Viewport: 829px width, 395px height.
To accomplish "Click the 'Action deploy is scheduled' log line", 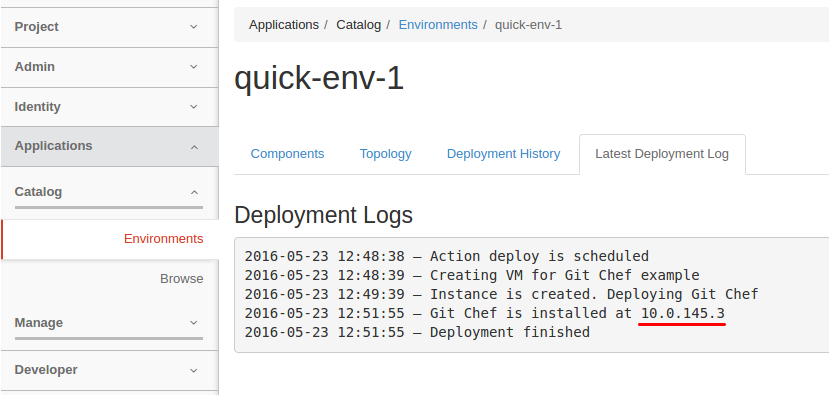I will [x=447, y=256].
